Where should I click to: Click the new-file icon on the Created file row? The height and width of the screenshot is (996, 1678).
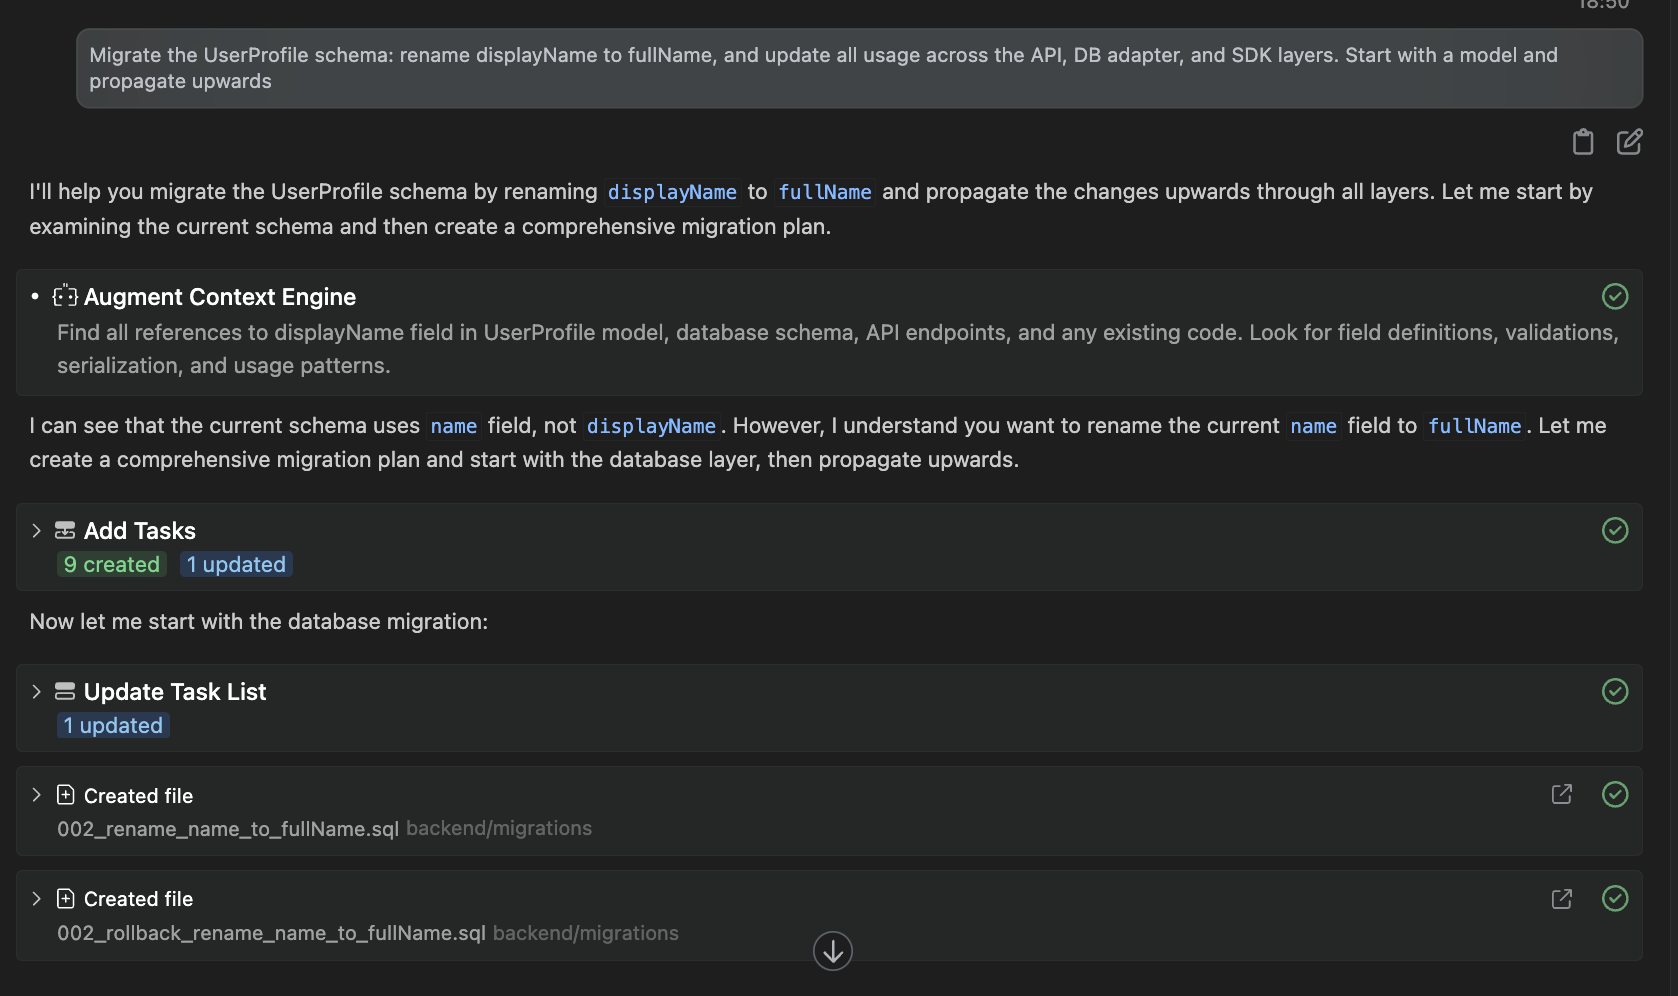[x=65, y=793]
